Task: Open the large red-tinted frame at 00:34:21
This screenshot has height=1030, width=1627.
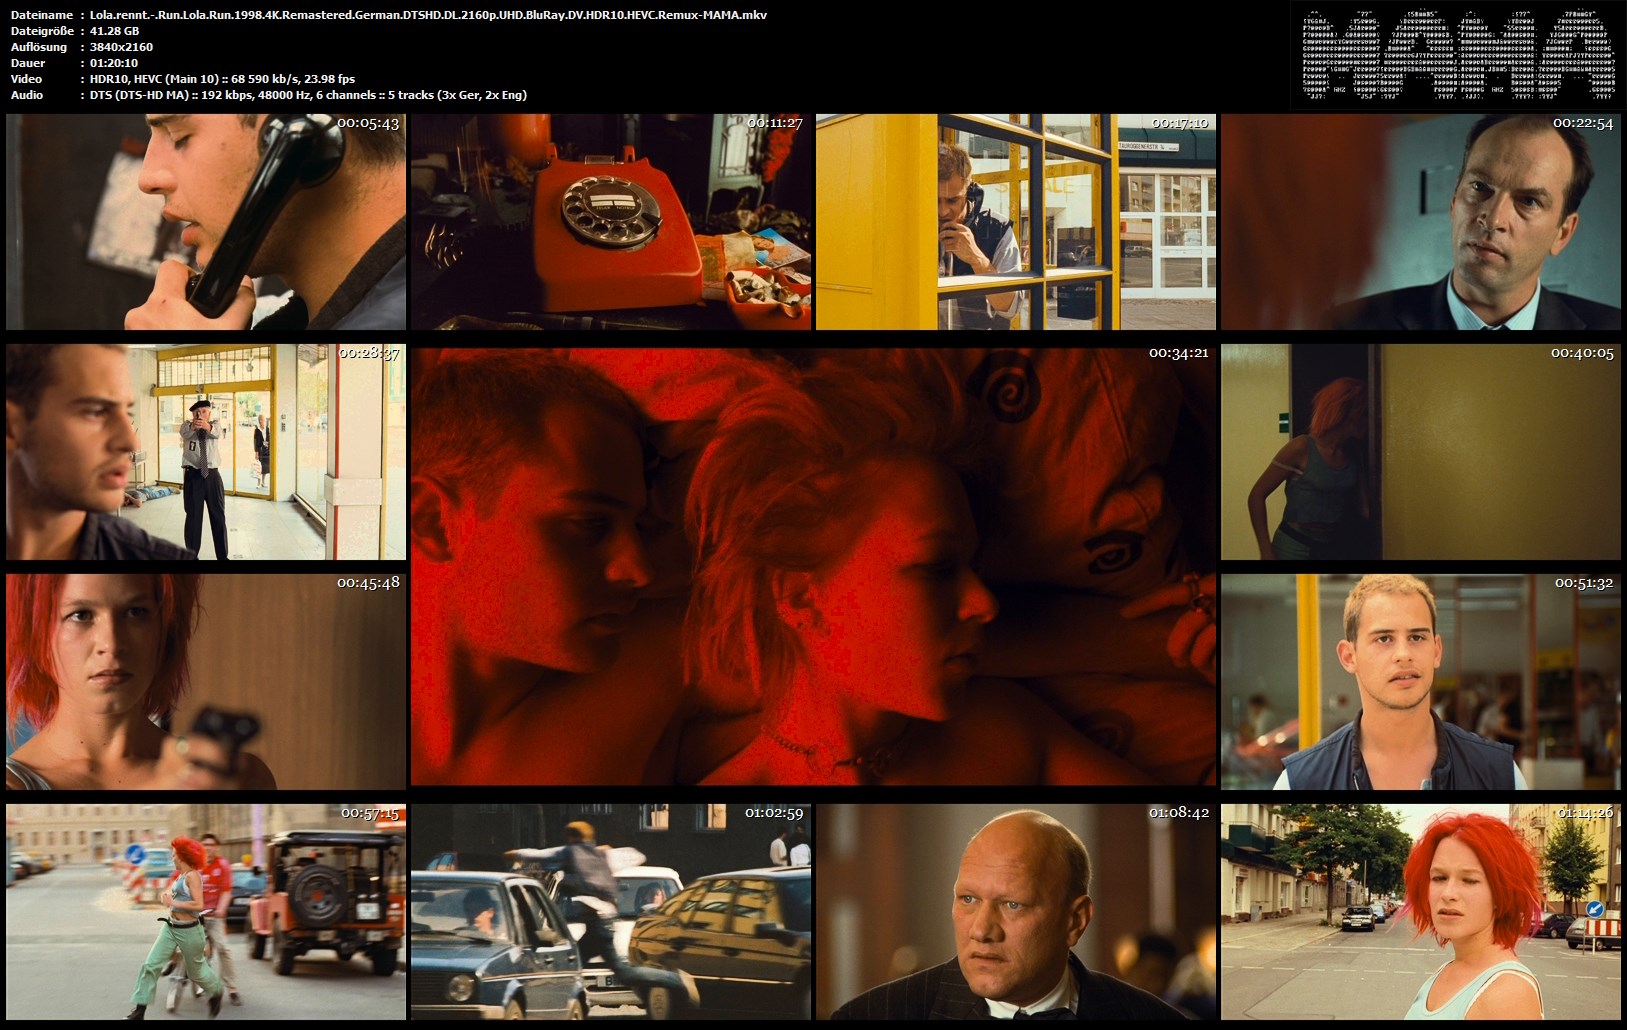Action: click(x=813, y=567)
